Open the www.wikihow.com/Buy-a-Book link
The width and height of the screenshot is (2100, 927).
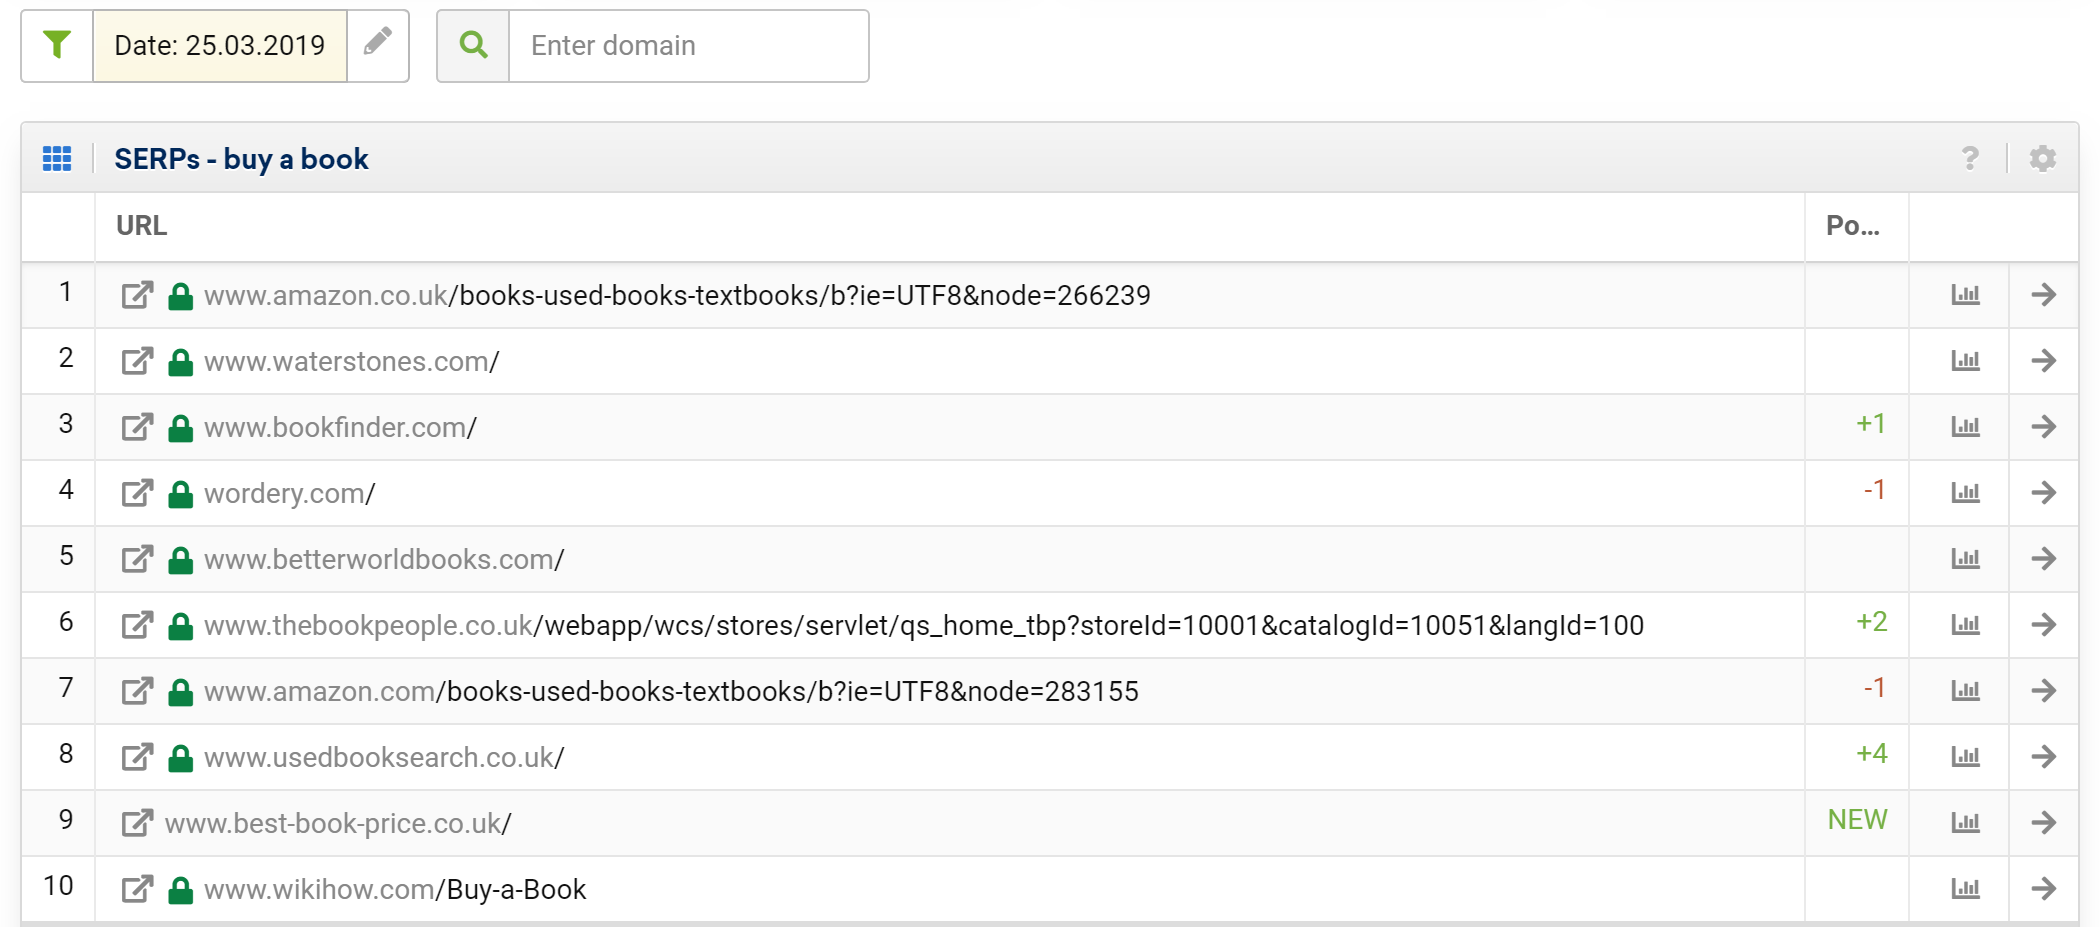tap(395, 890)
